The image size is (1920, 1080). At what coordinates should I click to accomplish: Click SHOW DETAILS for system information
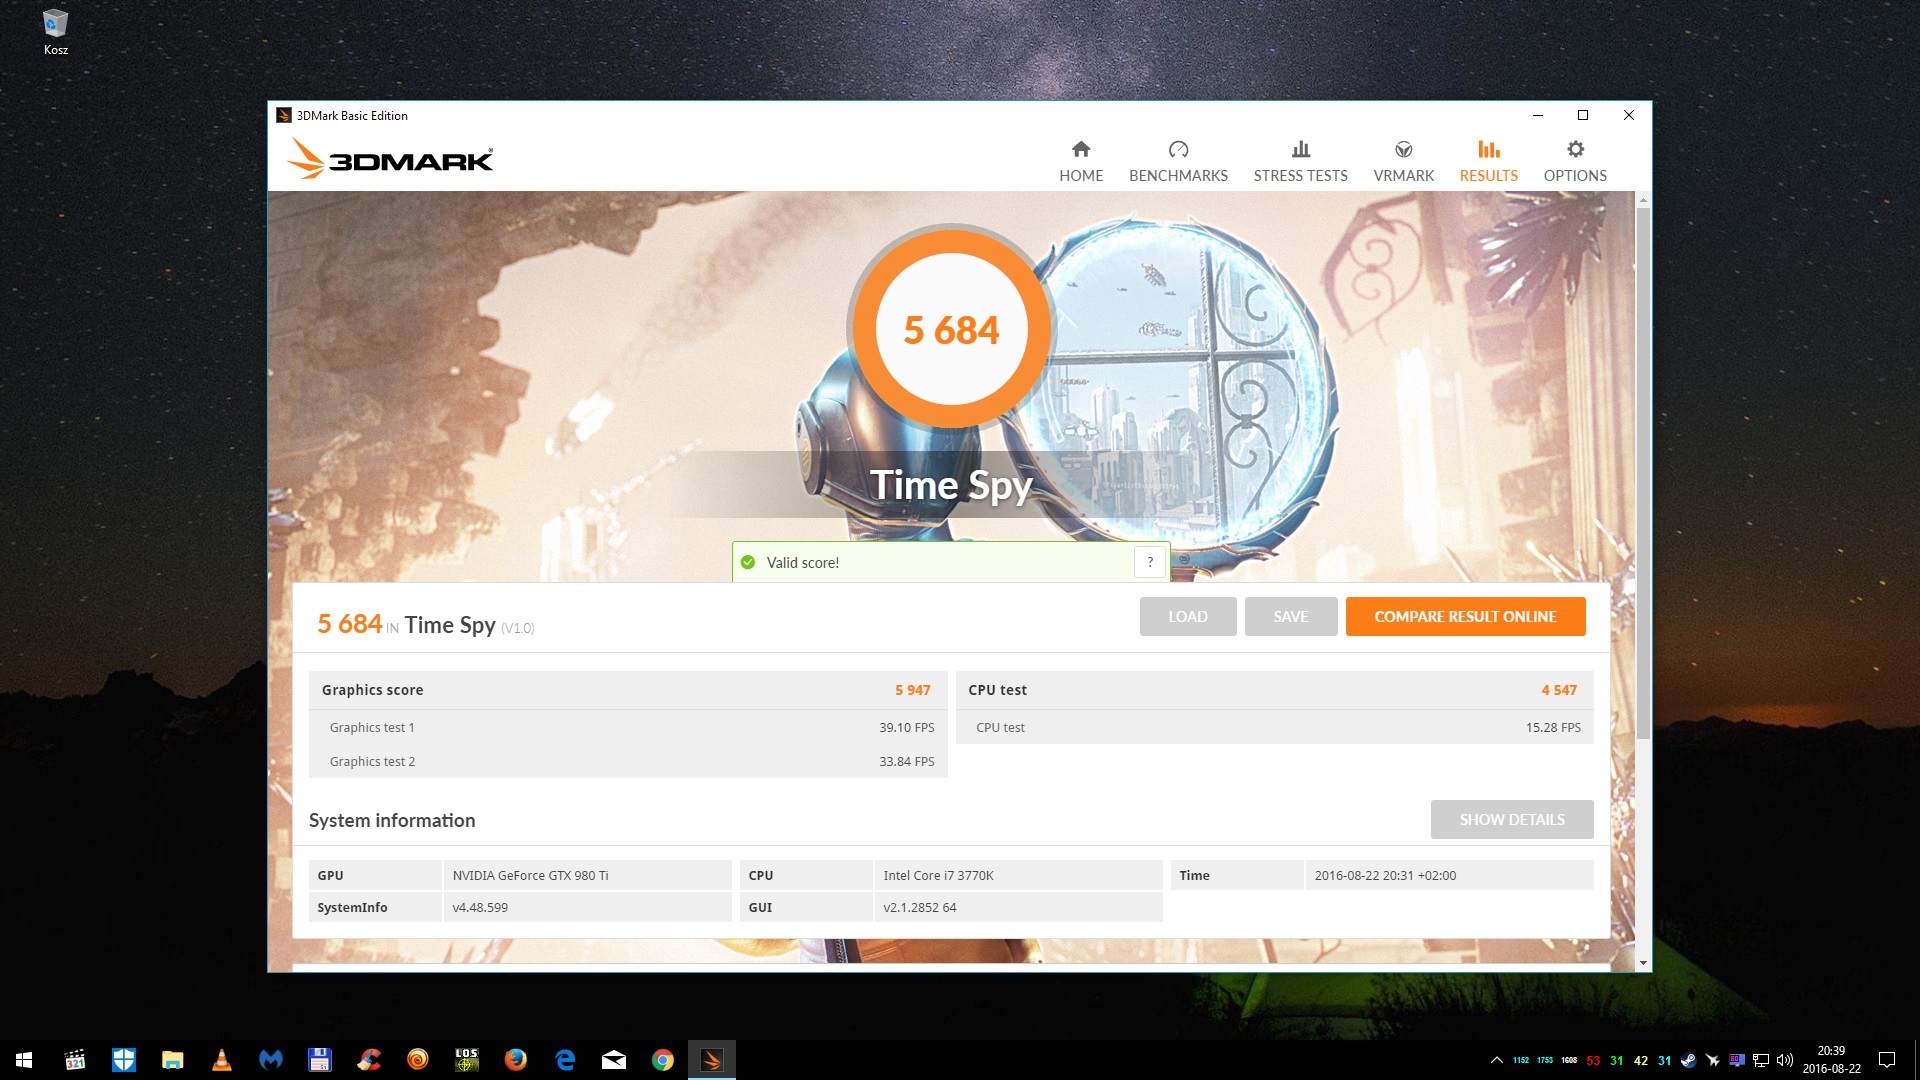1512,819
